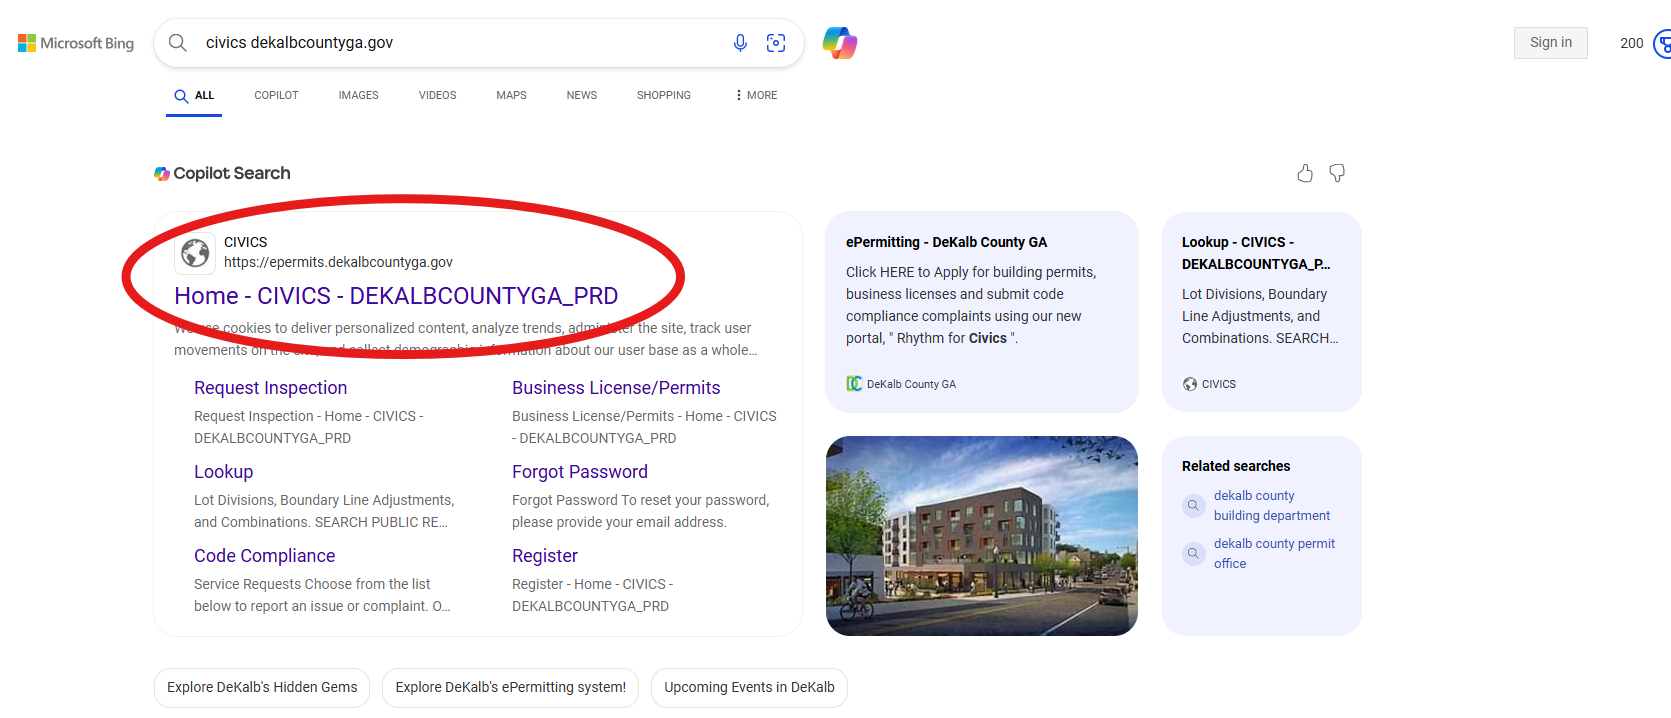Click the Copilot Search logo icon

coord(162,174)
